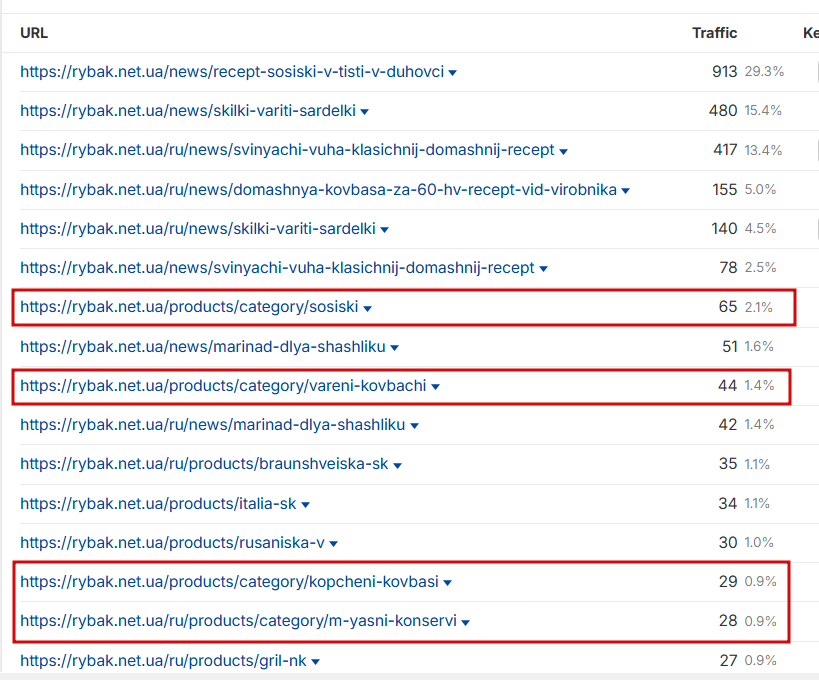Select traffic value 27
The height and width of the screenshot is (680, 819).
729,661
